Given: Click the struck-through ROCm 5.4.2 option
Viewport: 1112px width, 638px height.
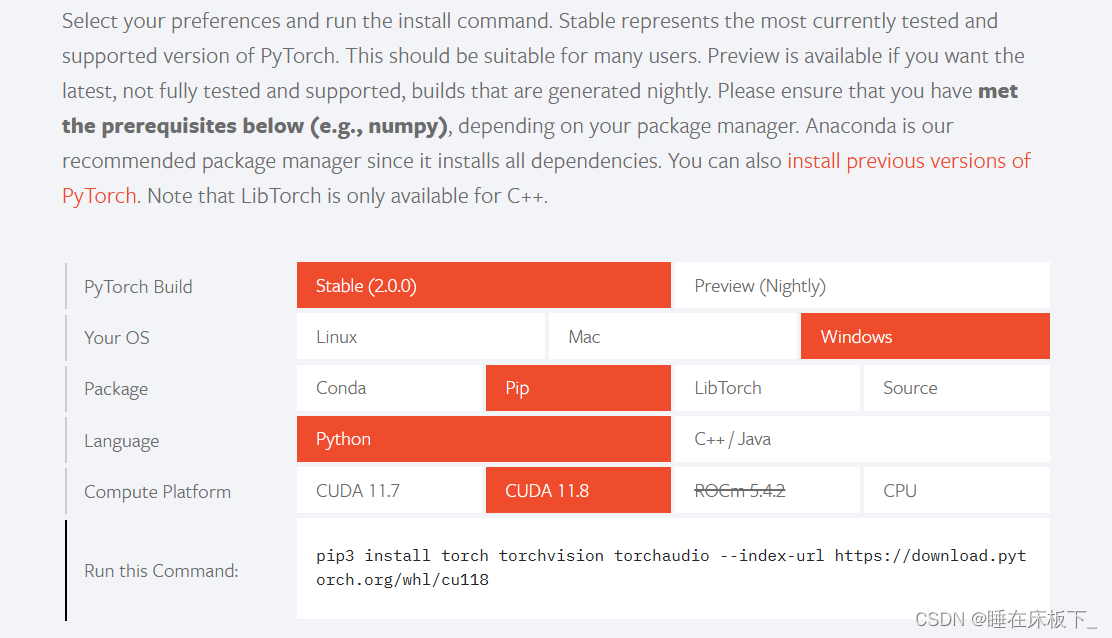Looking at the screenshot, I should click(x=766, y=491).
